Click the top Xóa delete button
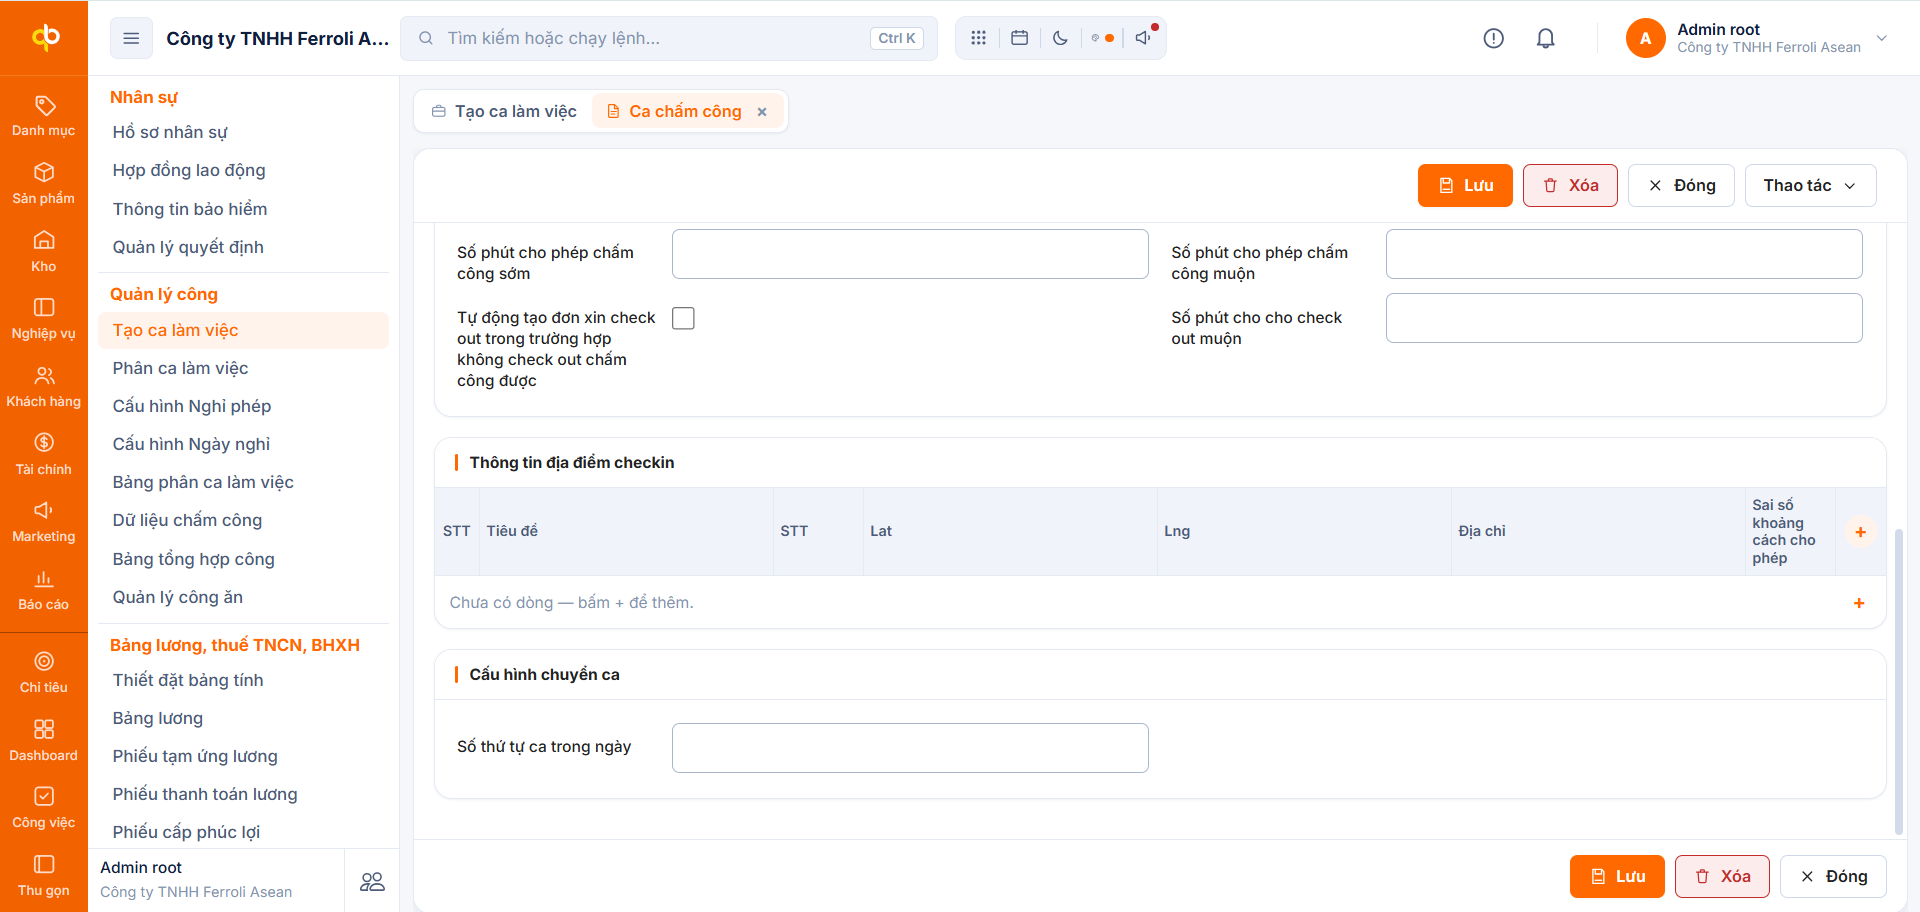Viewport: 1920px width, 912px height. [1570, 185]
